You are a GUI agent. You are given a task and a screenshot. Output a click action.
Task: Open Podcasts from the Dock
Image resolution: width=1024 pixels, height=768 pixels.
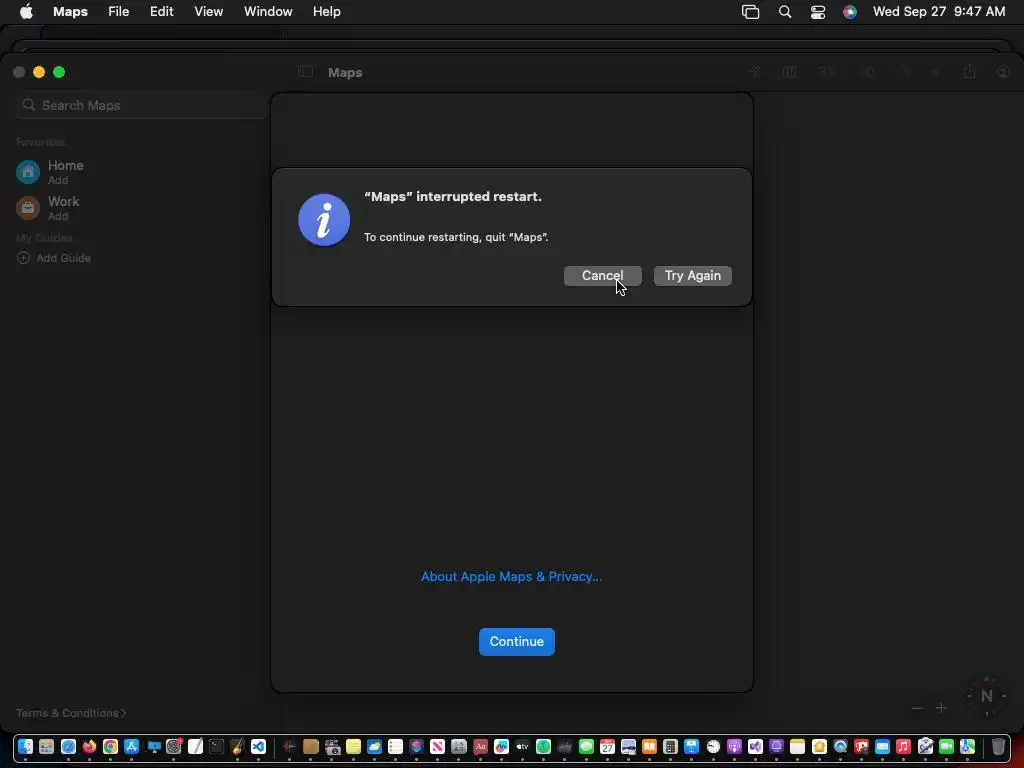[x=734, y=746]
